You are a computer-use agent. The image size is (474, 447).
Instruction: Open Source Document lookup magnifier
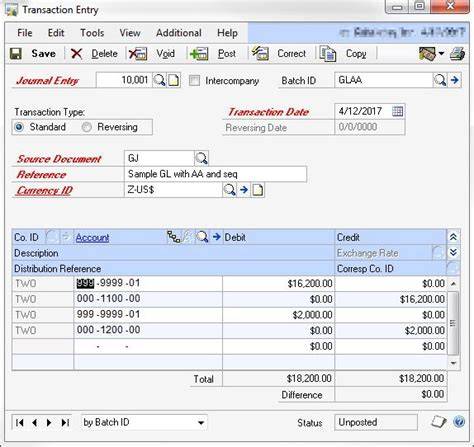(201, 158)
